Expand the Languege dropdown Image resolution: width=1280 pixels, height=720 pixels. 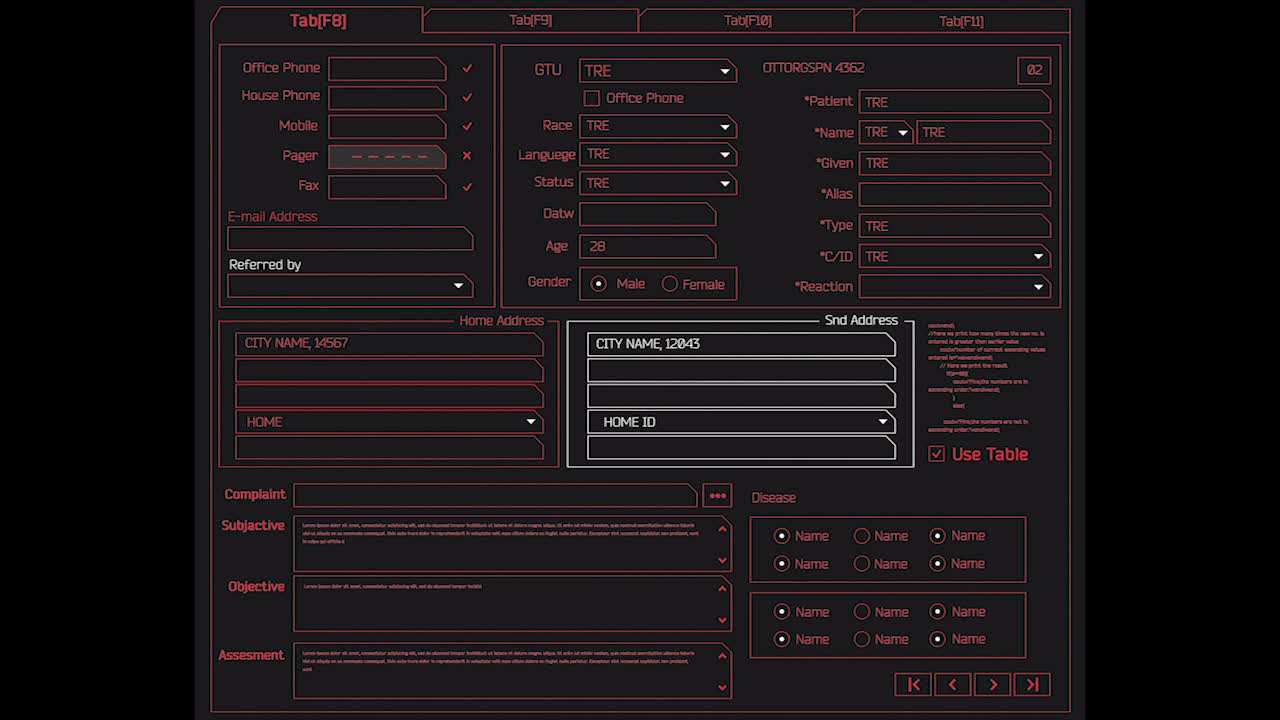pos(658,154)
